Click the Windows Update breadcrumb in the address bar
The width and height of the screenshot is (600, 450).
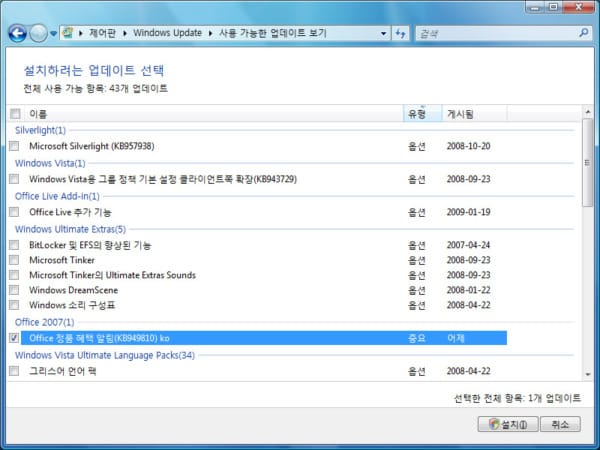click(x=168, y=34)
